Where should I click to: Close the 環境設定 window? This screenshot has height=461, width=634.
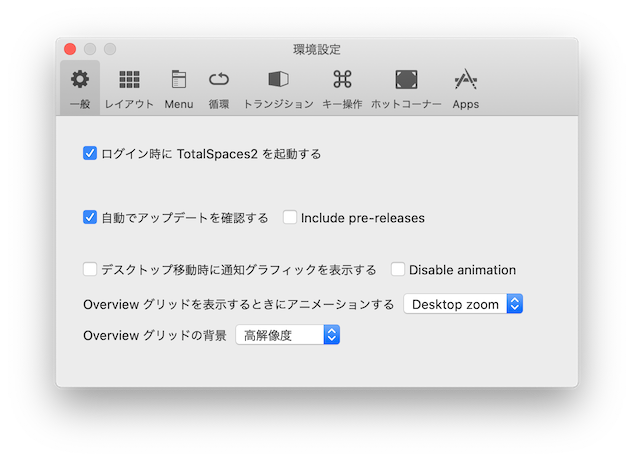coord(70,49)
